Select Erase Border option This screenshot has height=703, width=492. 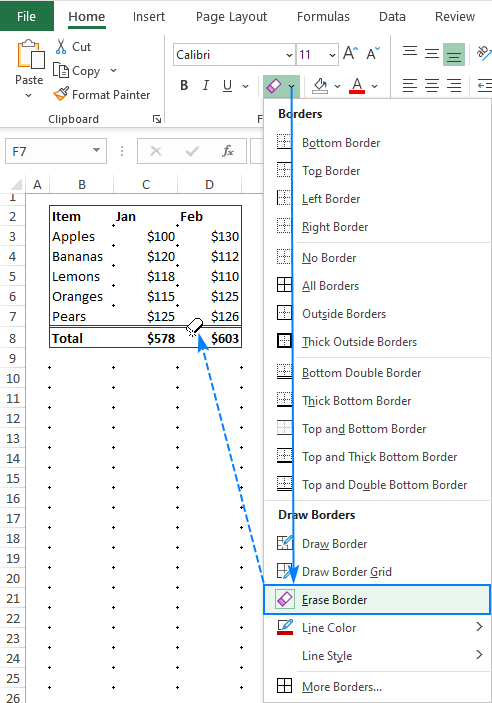point(377,599)
